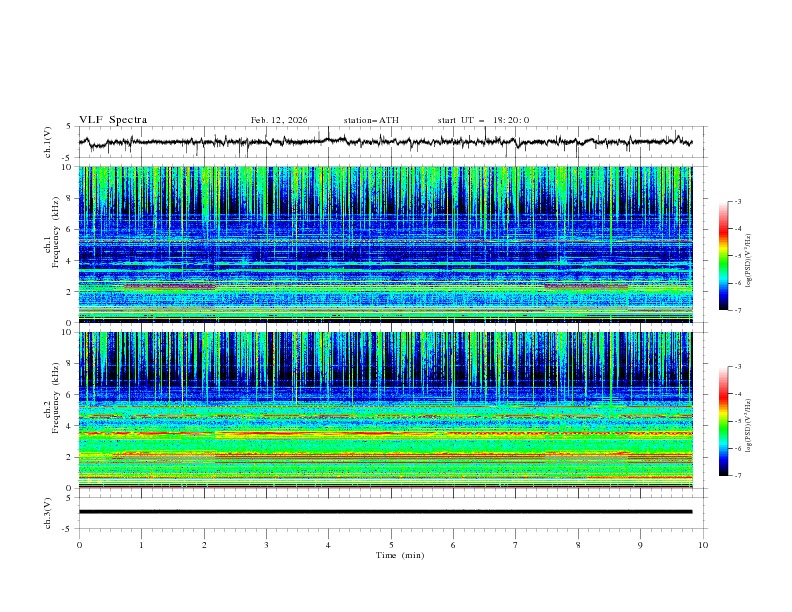This screenshot has height=612, width=792.
Task: Click the 'Time (min)' axis label
Action: coord(400,555)
